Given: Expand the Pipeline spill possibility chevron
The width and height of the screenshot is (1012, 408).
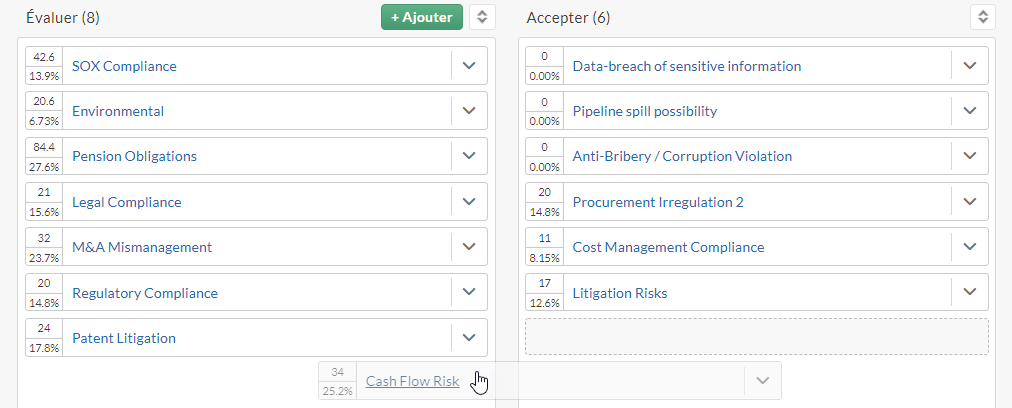Looking at the screenshot, I should click(969, 110).
